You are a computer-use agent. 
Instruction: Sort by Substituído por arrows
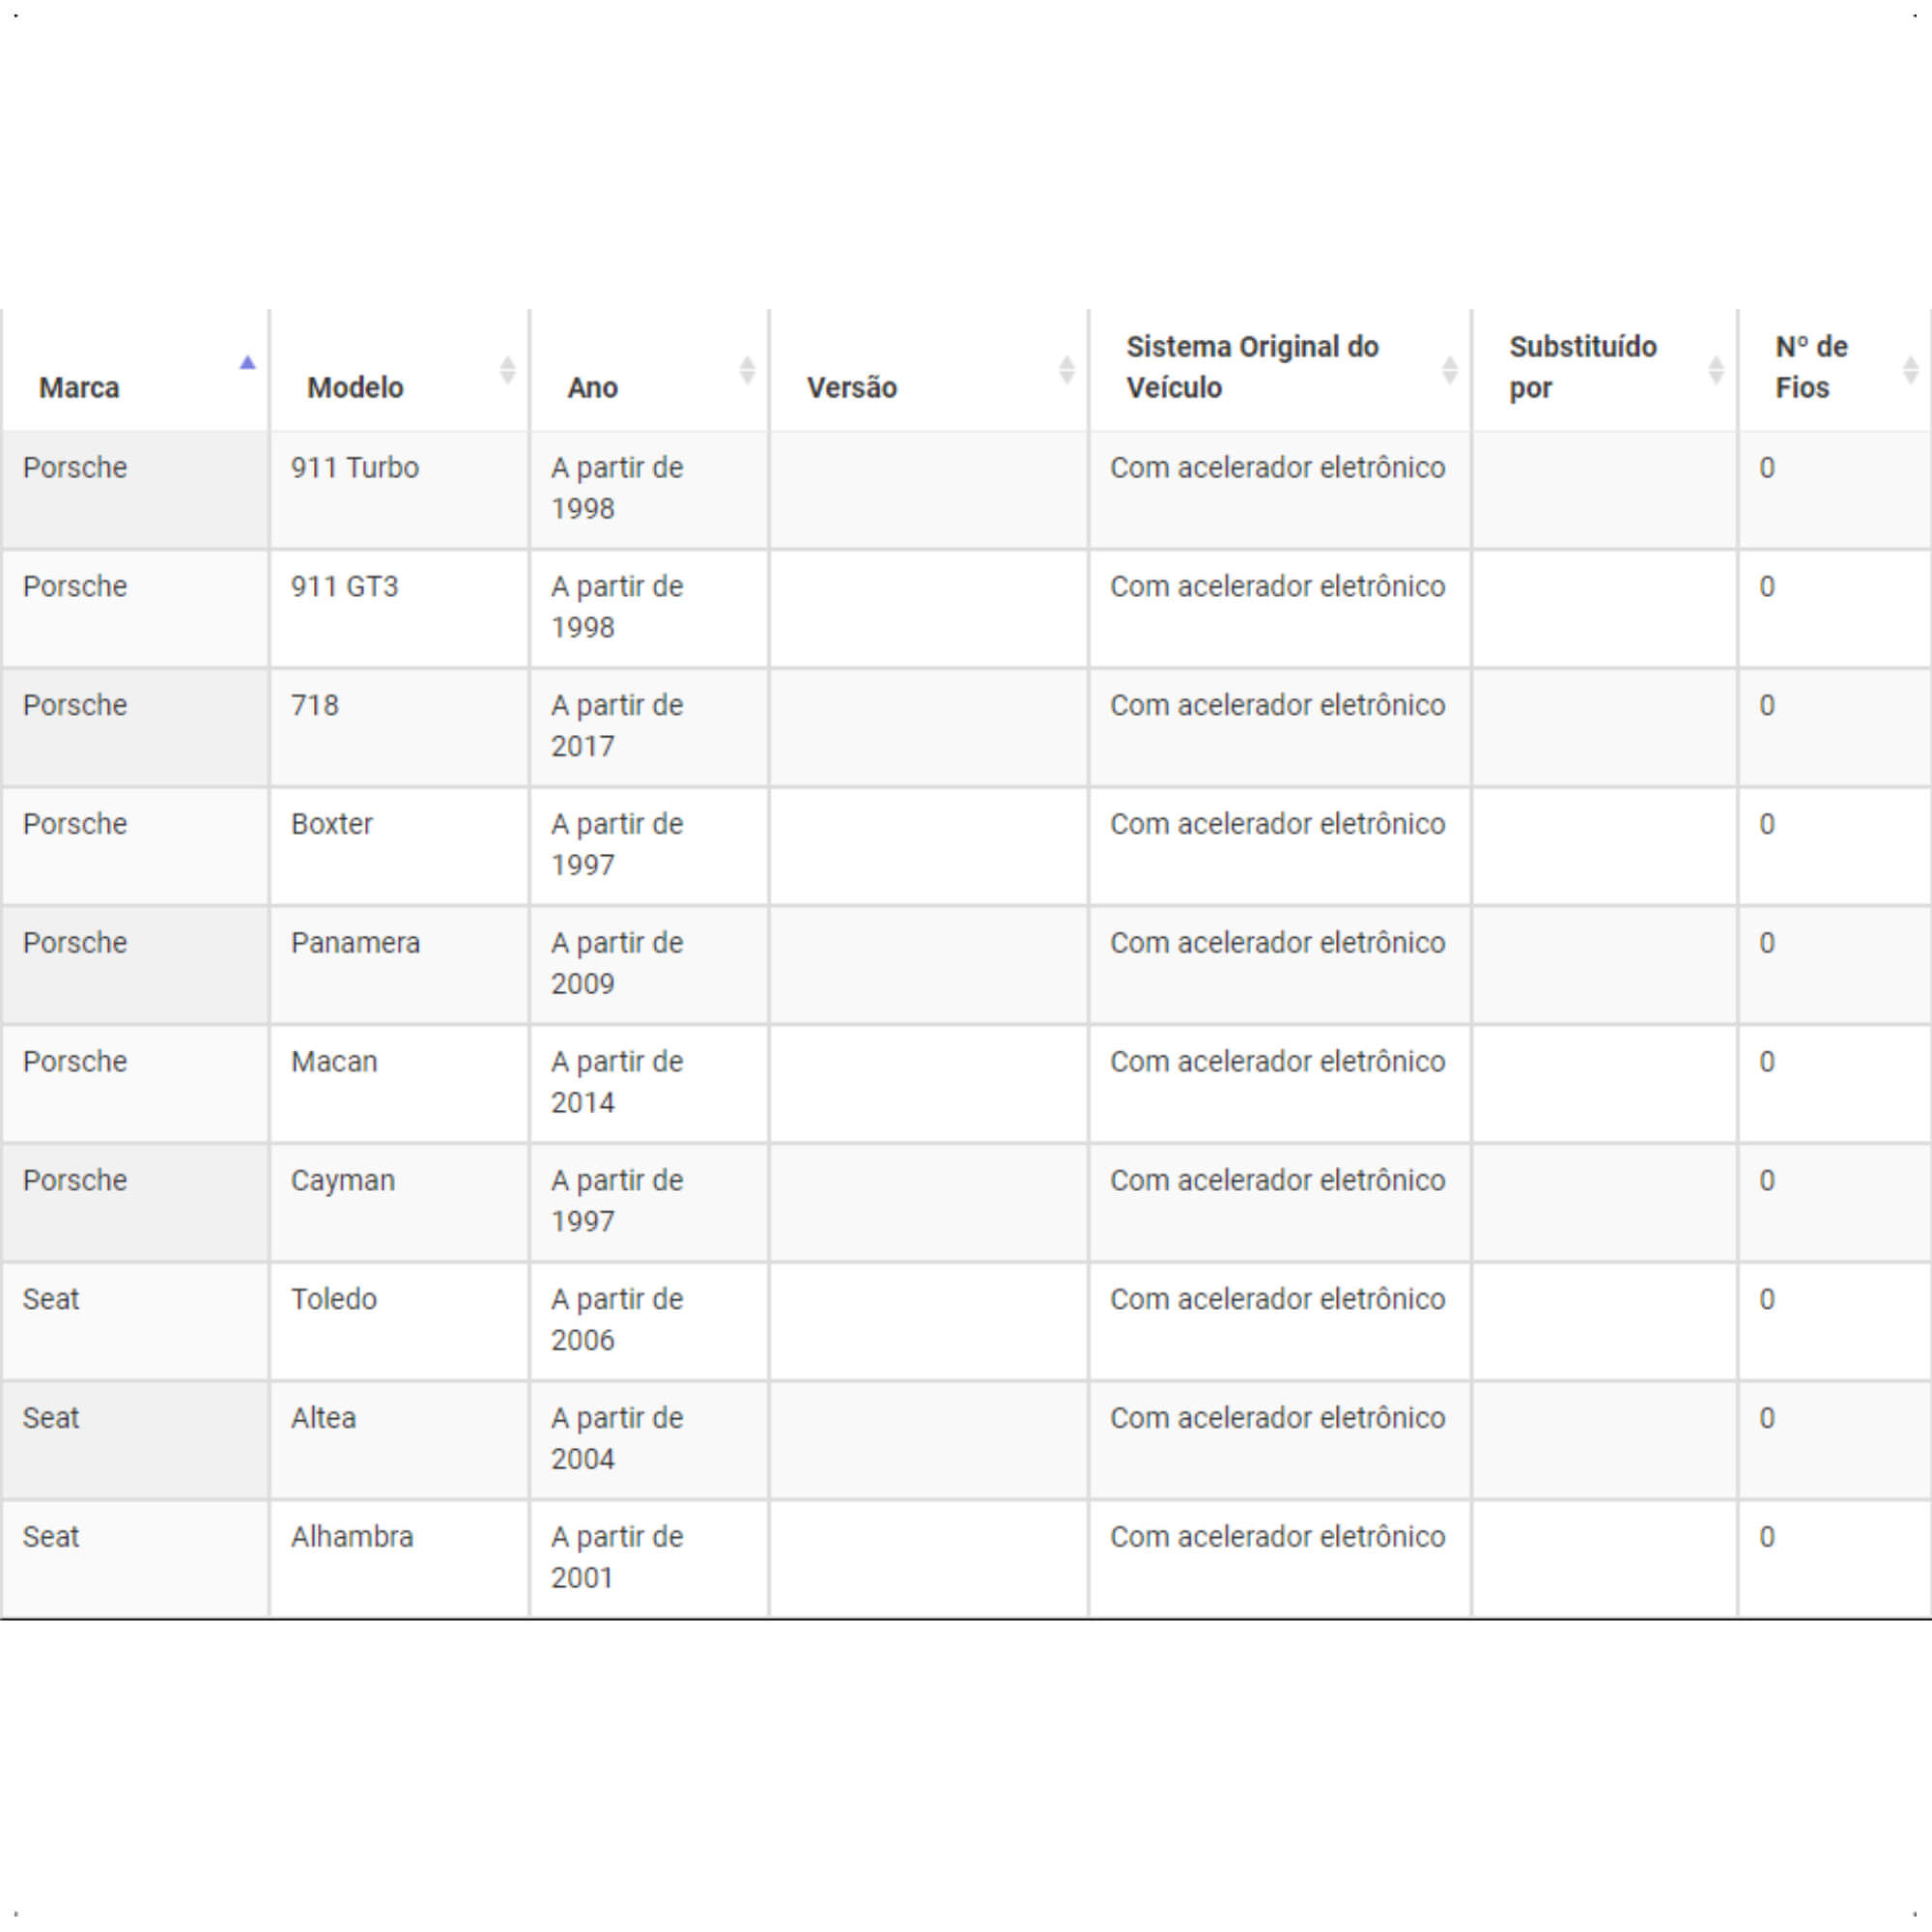click(1716, 371)
